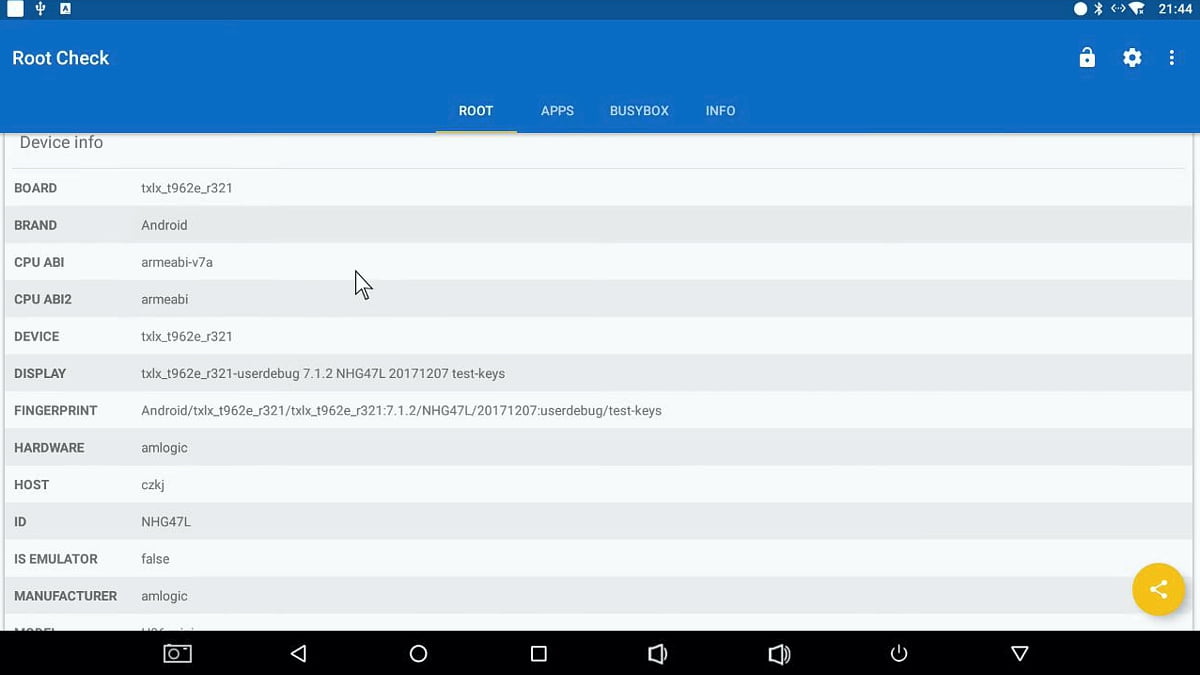The height and width of the screenshot is (675, 1200).
Task: Take screenshot with navigation bar camera icon
Action: point(177,653)
